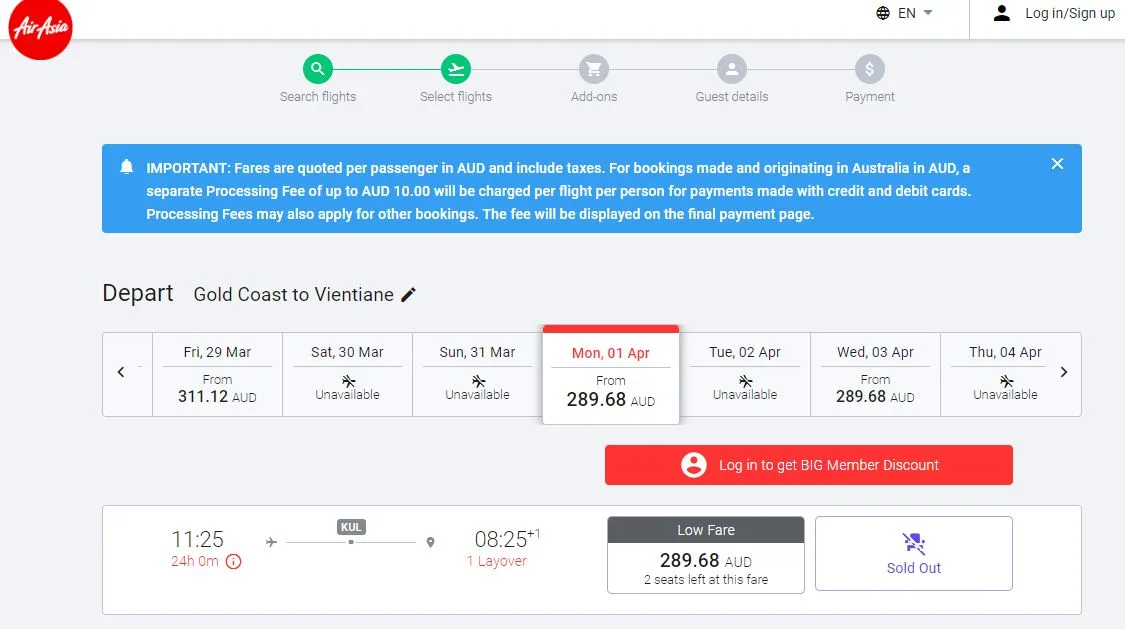Open flight duration info icon
1125x629 pixels.
(x=234, y=562)
